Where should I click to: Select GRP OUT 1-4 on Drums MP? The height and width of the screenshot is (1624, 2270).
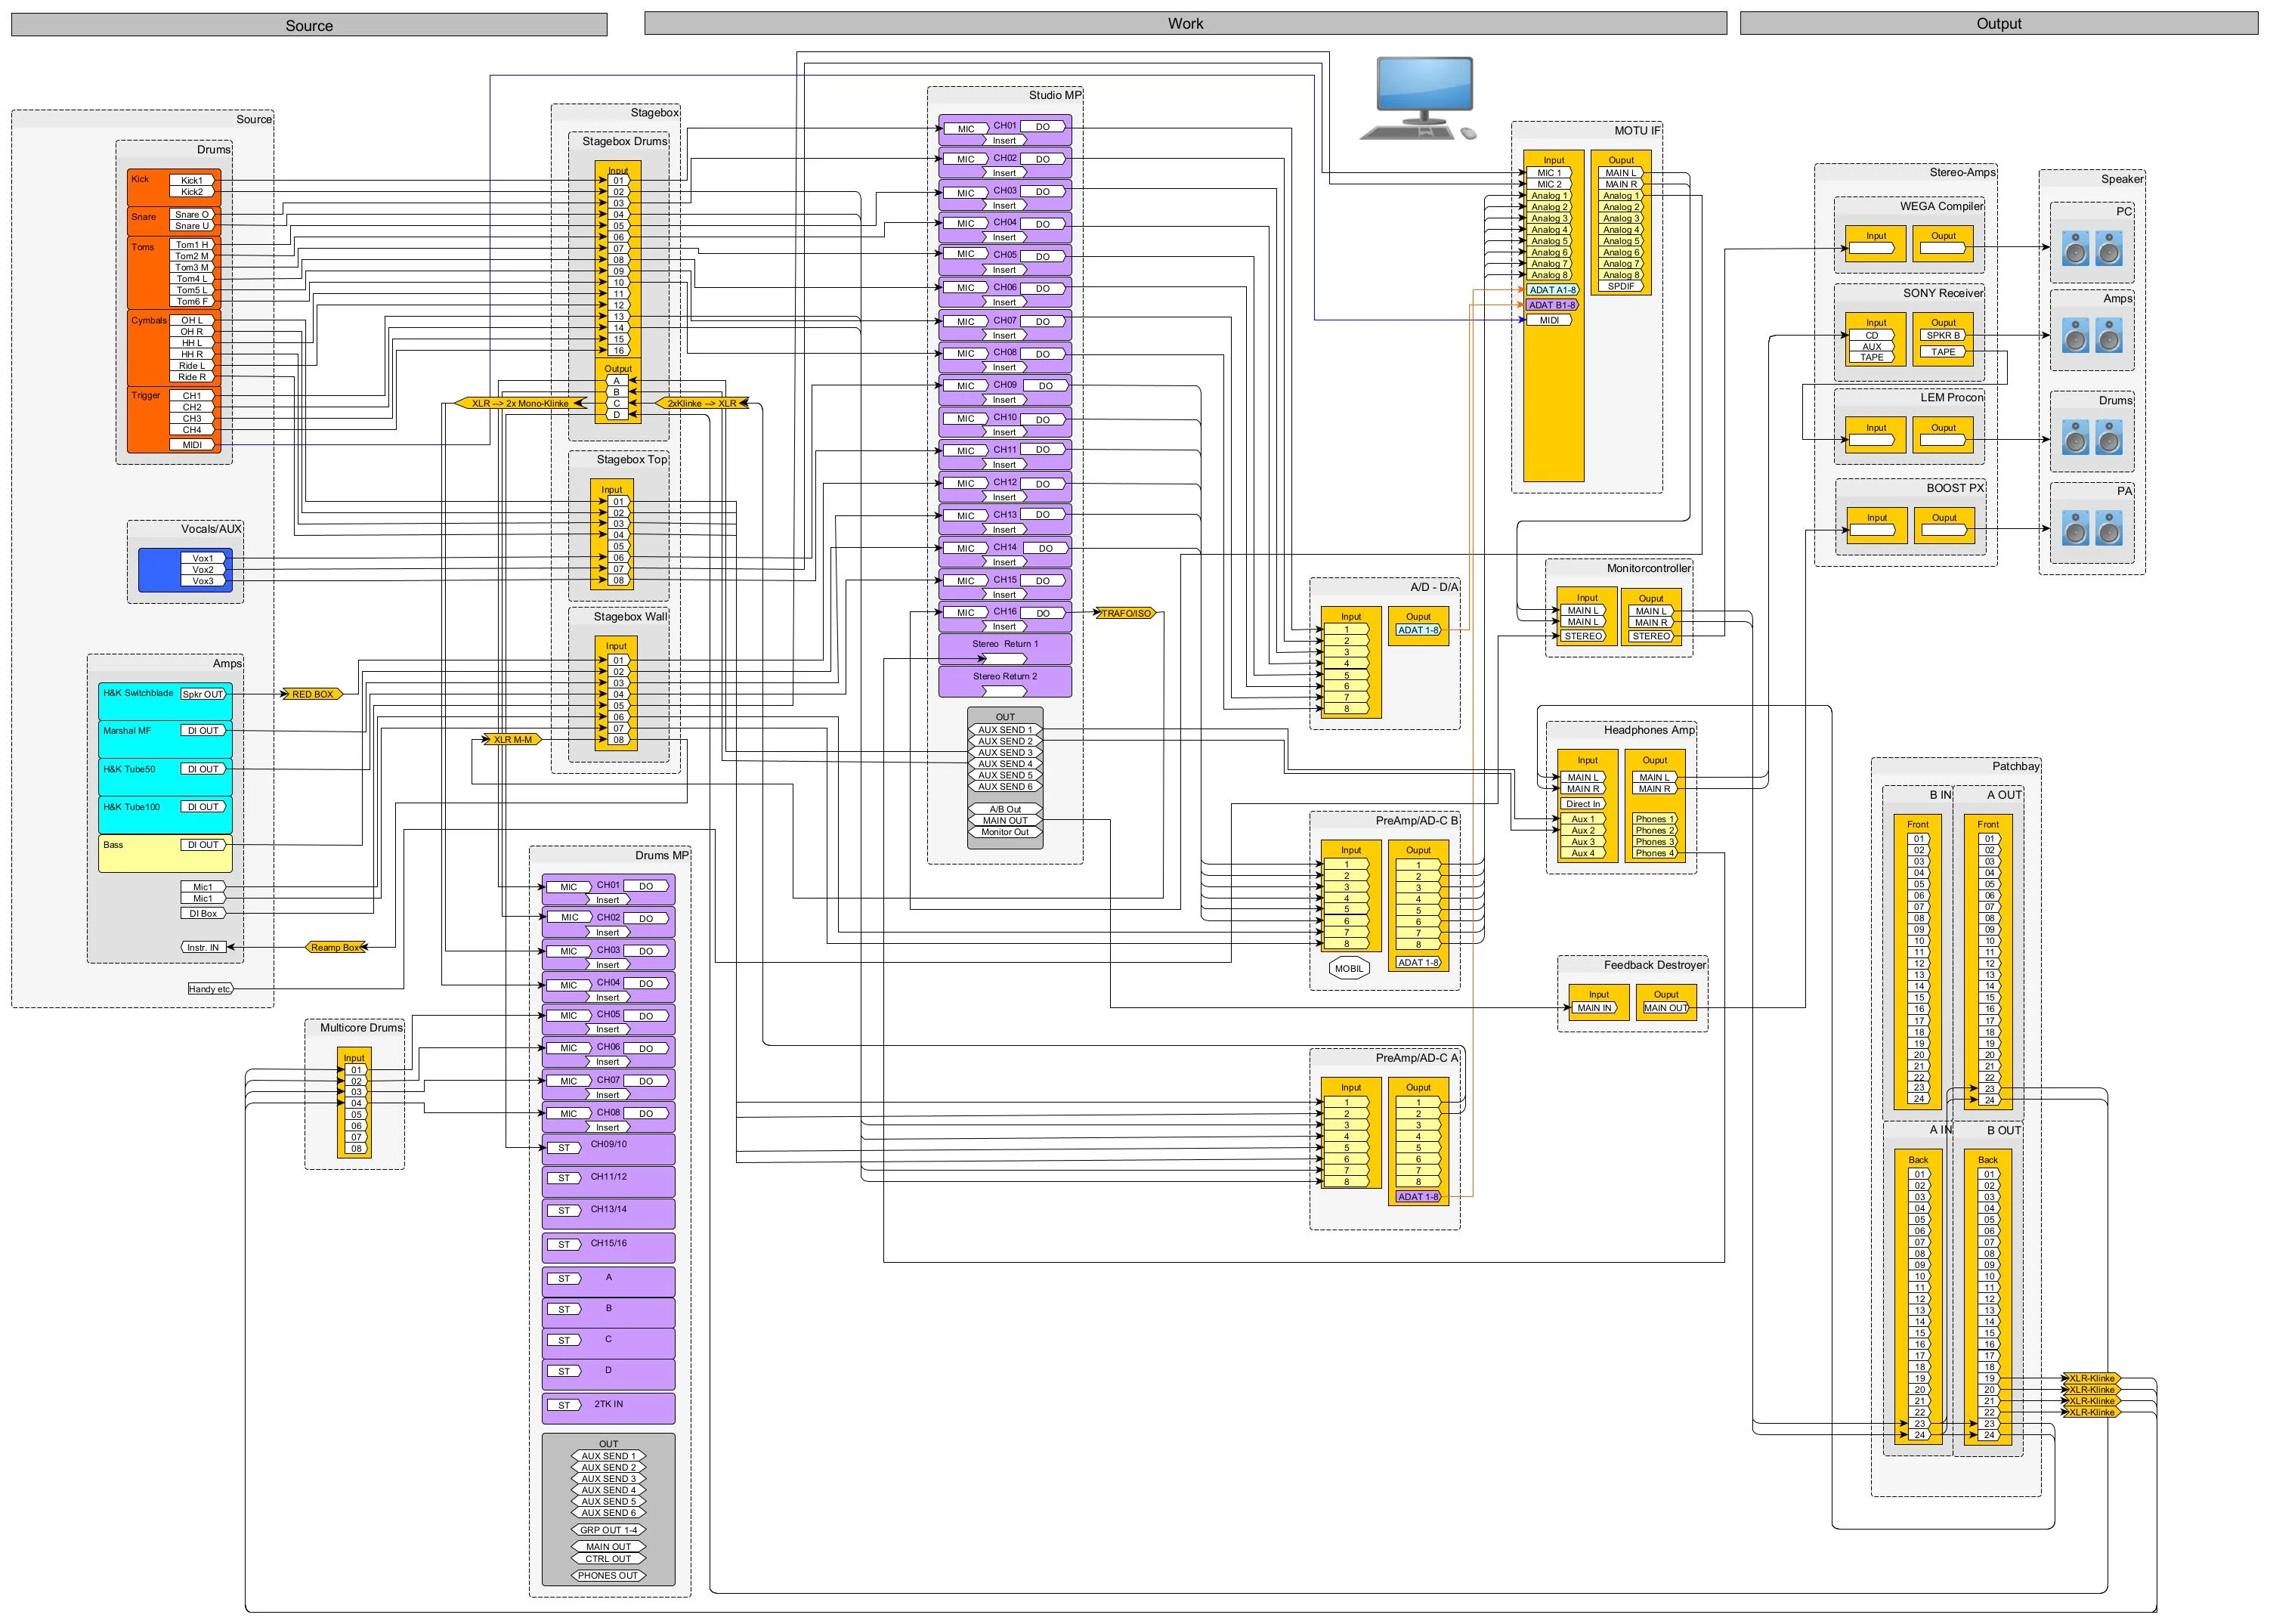pyautogui.click(x=608, y=1530)
